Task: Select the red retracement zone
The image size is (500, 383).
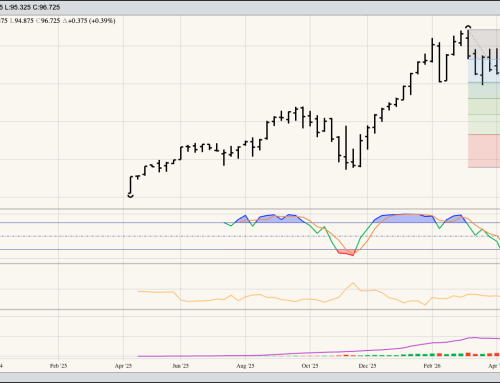Action: point(484,151)
